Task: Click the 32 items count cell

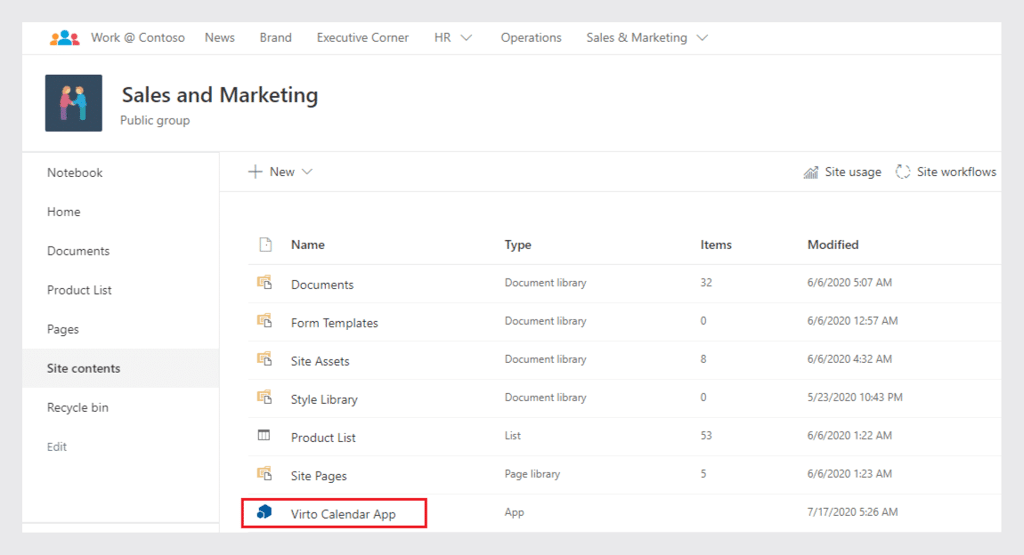Action: click(706, 283)
